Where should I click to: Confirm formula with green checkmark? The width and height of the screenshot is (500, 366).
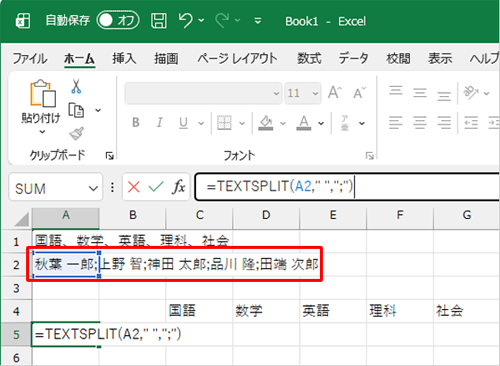point(156,187)
